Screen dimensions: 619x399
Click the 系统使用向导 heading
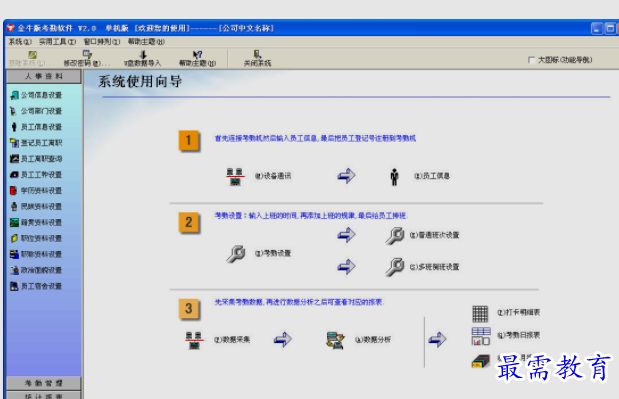click(x=140, y=81)
